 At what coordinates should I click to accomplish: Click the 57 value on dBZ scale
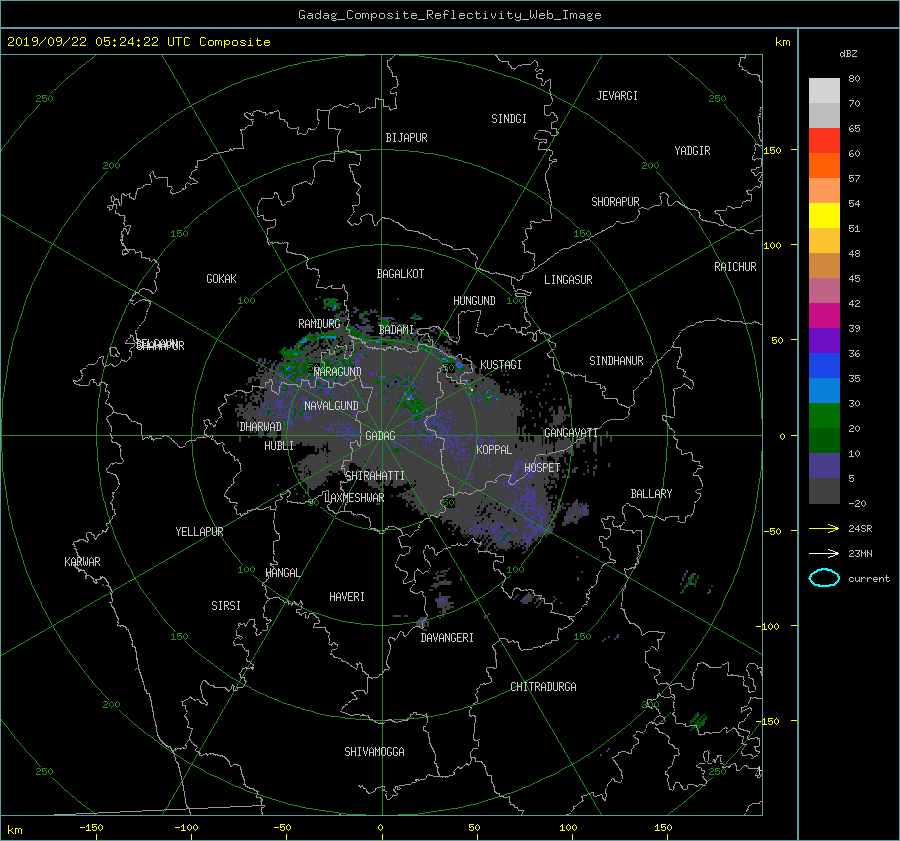(x=854, y=179)
